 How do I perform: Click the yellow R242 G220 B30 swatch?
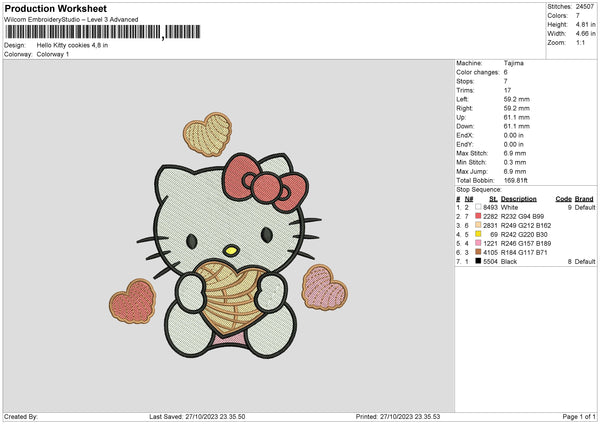(x=478, y=234)
